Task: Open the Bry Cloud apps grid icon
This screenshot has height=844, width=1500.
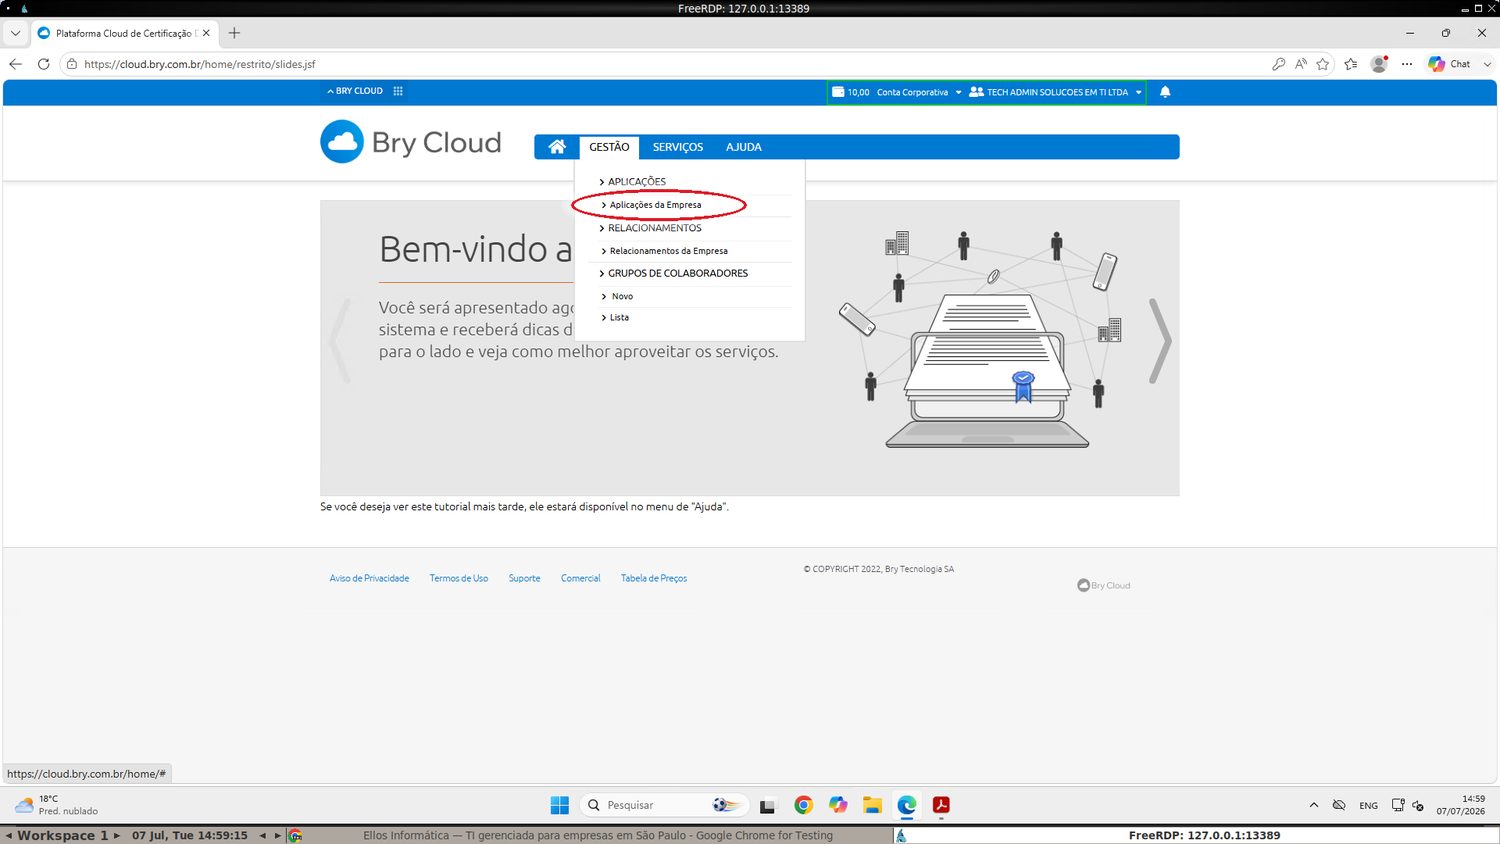Action: tap(398, 91)
